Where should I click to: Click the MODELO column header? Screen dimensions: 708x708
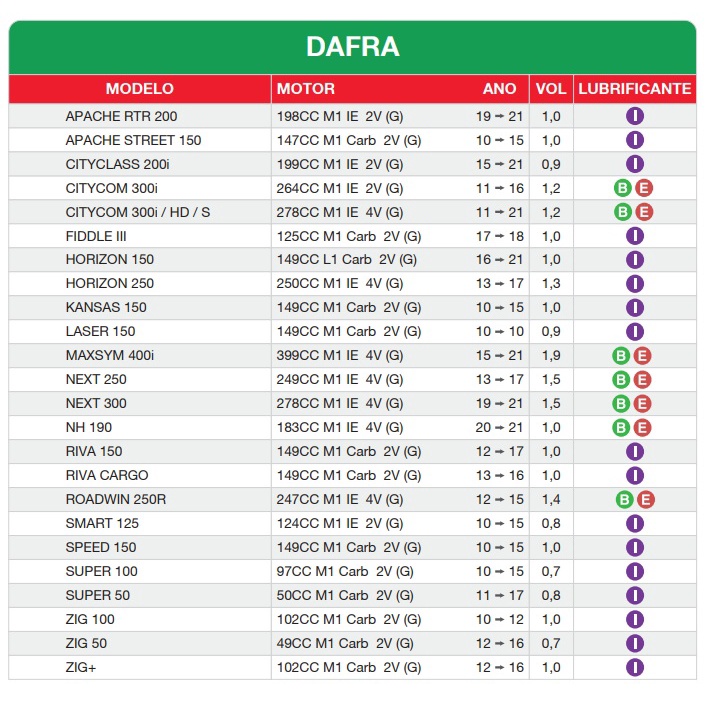click(140, 89)
